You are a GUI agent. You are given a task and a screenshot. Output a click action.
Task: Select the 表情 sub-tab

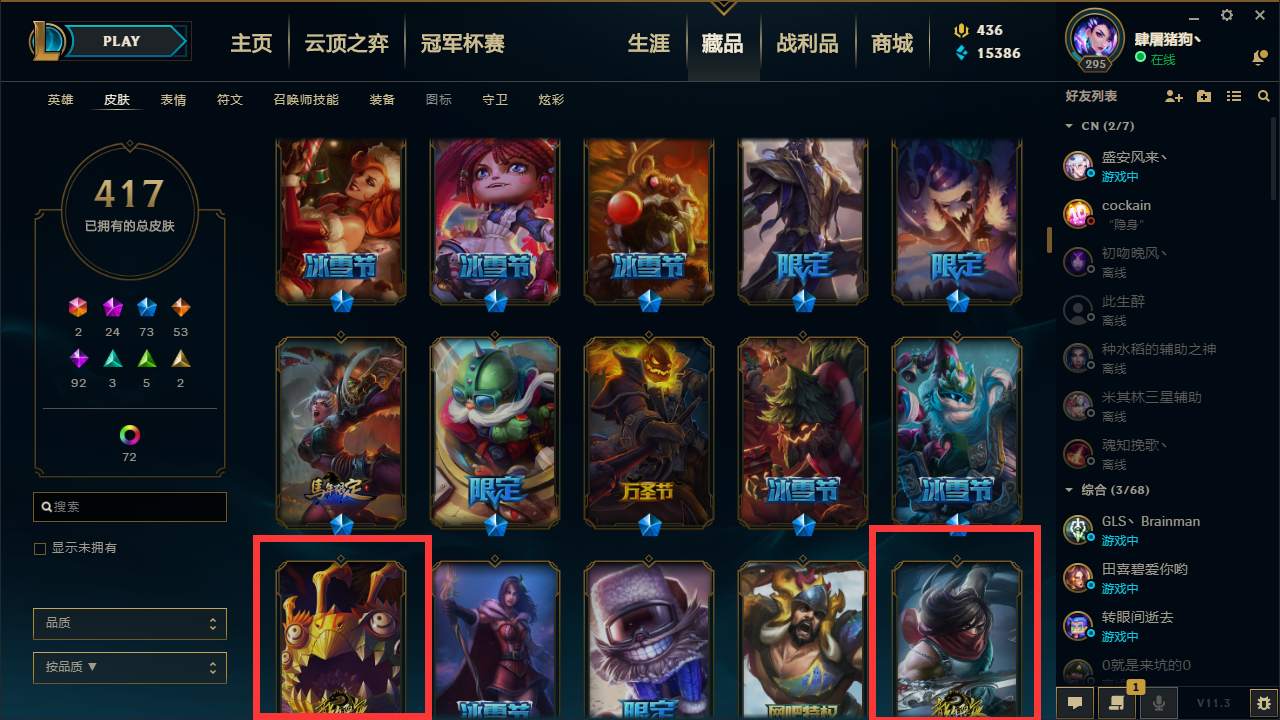173,100
